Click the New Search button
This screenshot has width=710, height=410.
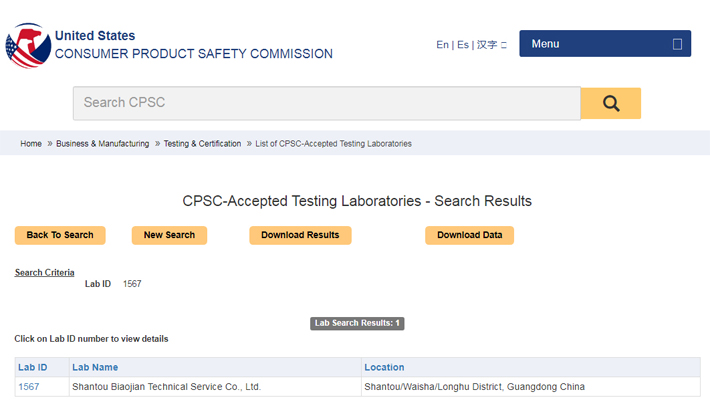pyautogui.click(x=169, y=235)
